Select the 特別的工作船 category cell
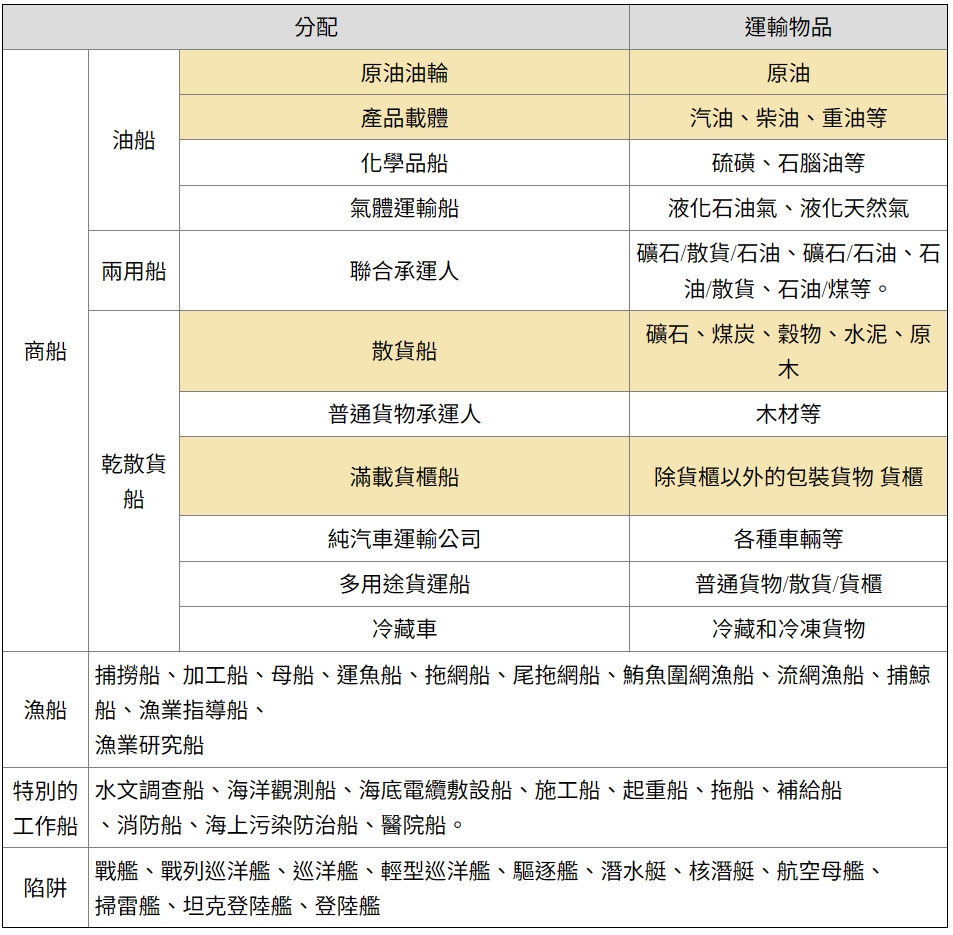 (x=46, y=808)
